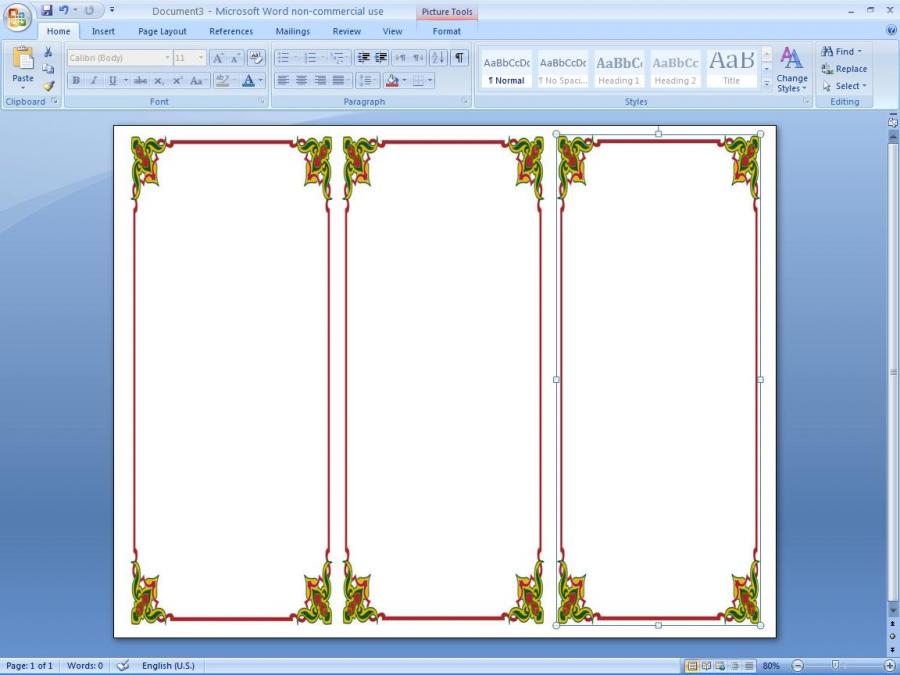This screenshot has height=675, width=900.
Task: Open bullets list dropdown
Action: tap(296, 57)
